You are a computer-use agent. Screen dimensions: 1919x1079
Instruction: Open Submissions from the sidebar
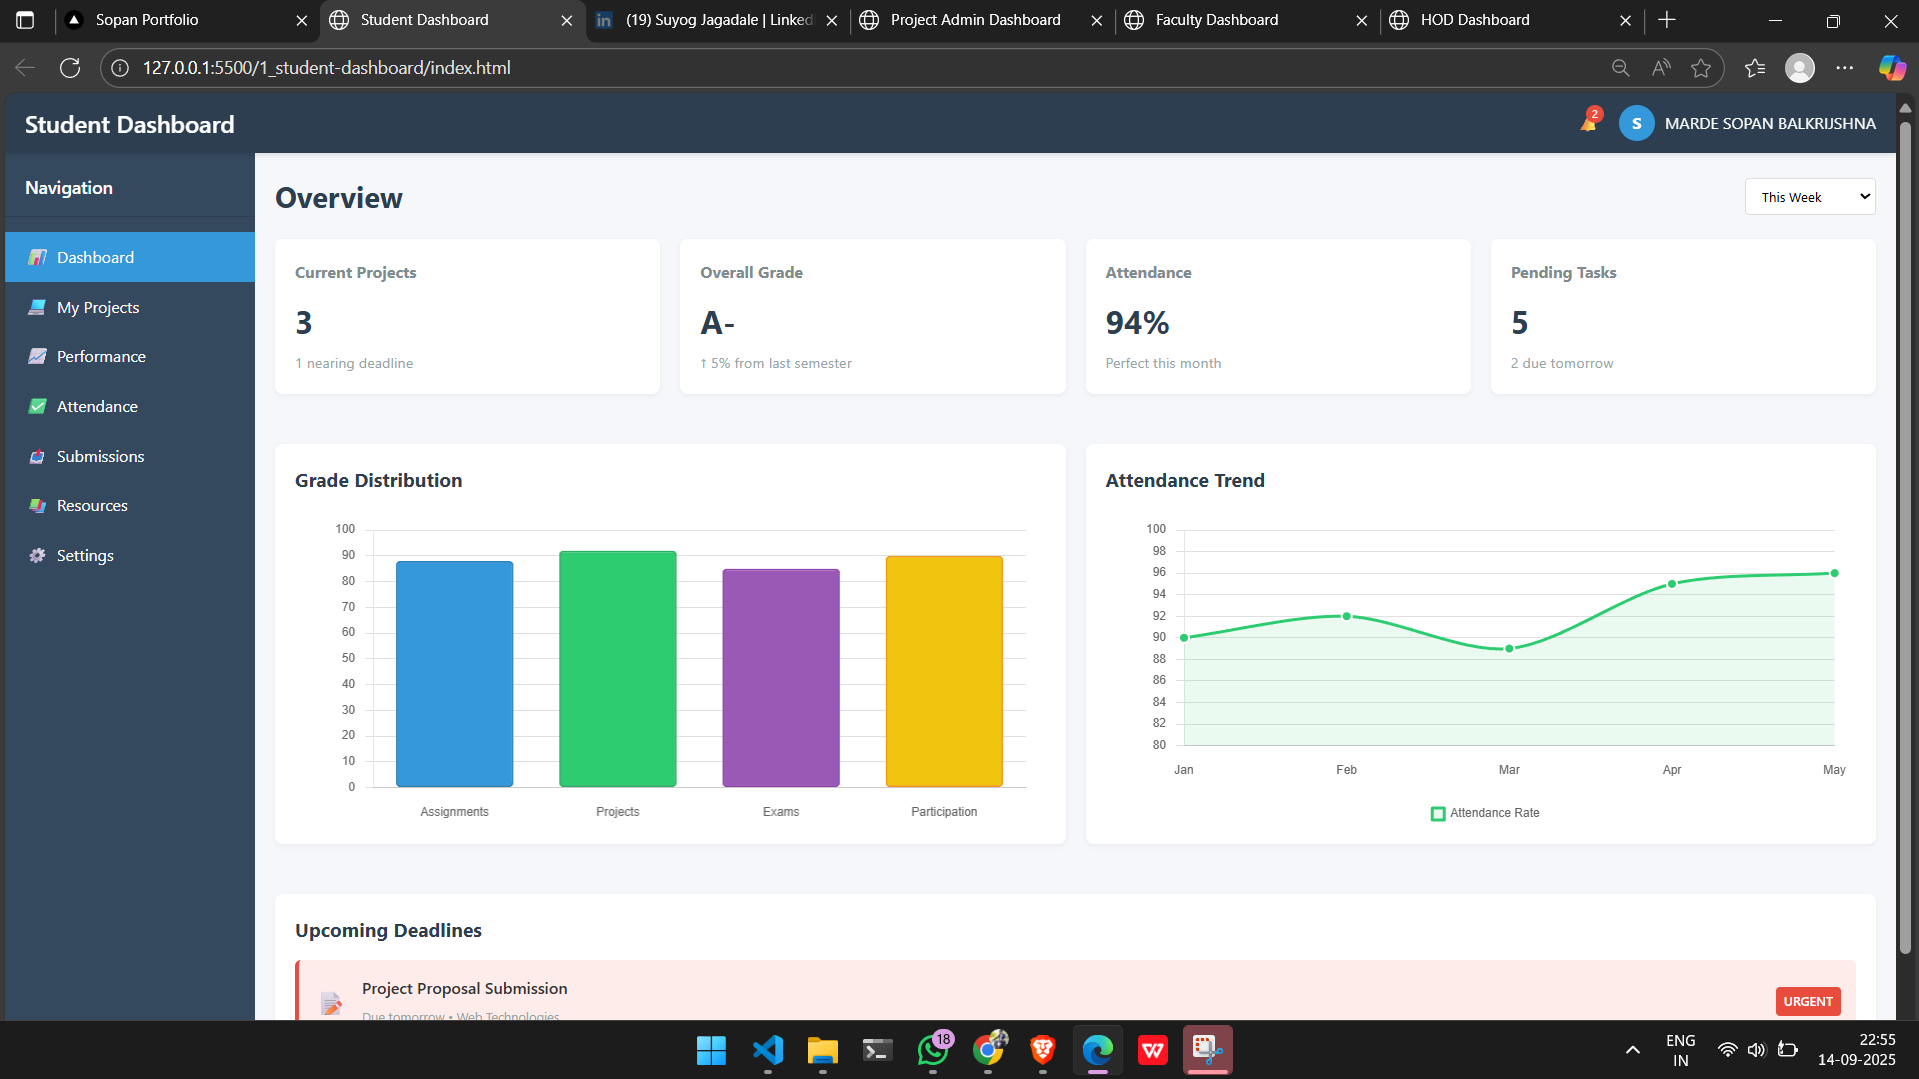(x=130, y=456)
